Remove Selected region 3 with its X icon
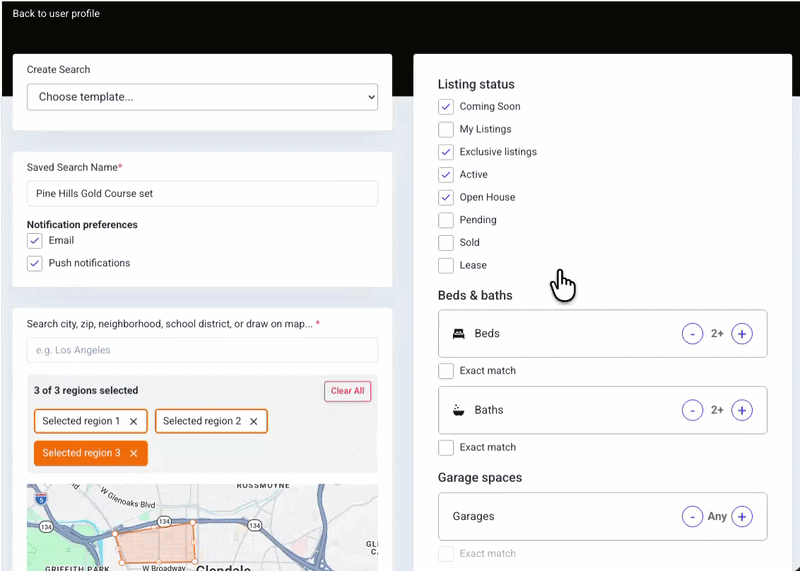This screenshot has height=571, width=800. click(134, 453)
